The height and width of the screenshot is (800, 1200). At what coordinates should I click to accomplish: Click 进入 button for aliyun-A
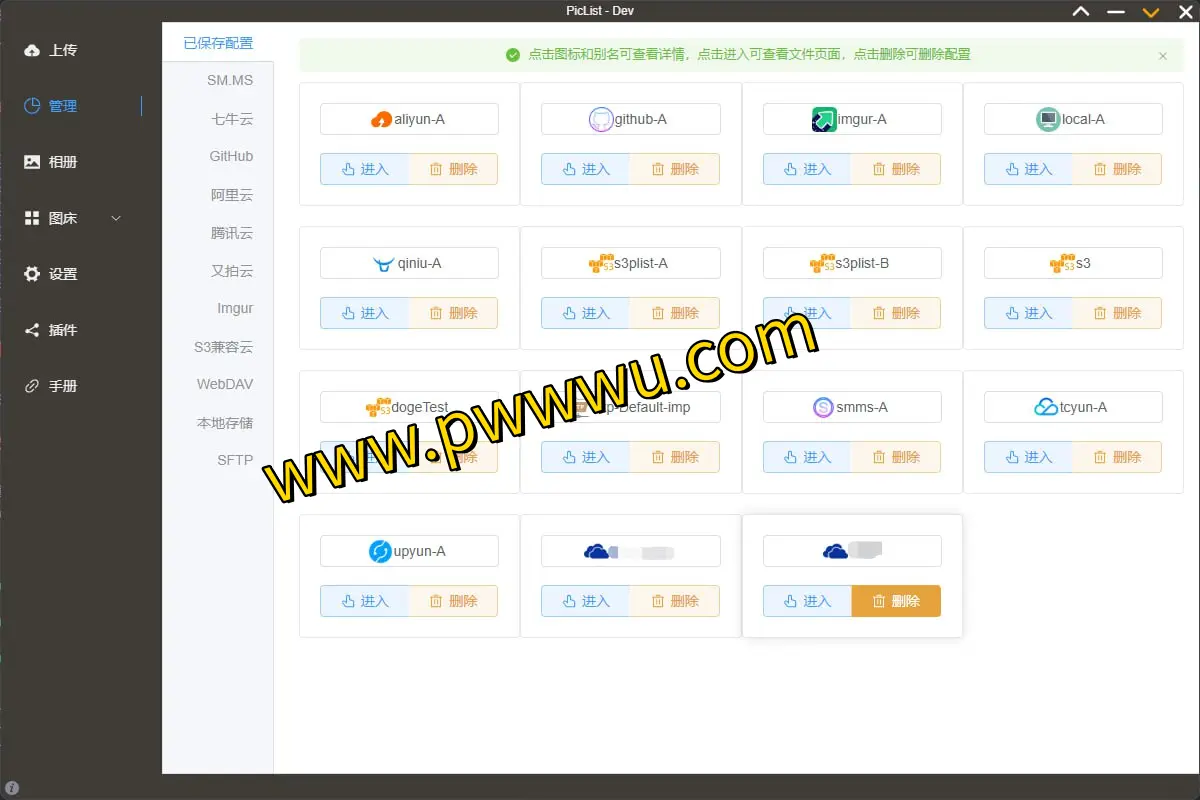(x=365, y=169)
